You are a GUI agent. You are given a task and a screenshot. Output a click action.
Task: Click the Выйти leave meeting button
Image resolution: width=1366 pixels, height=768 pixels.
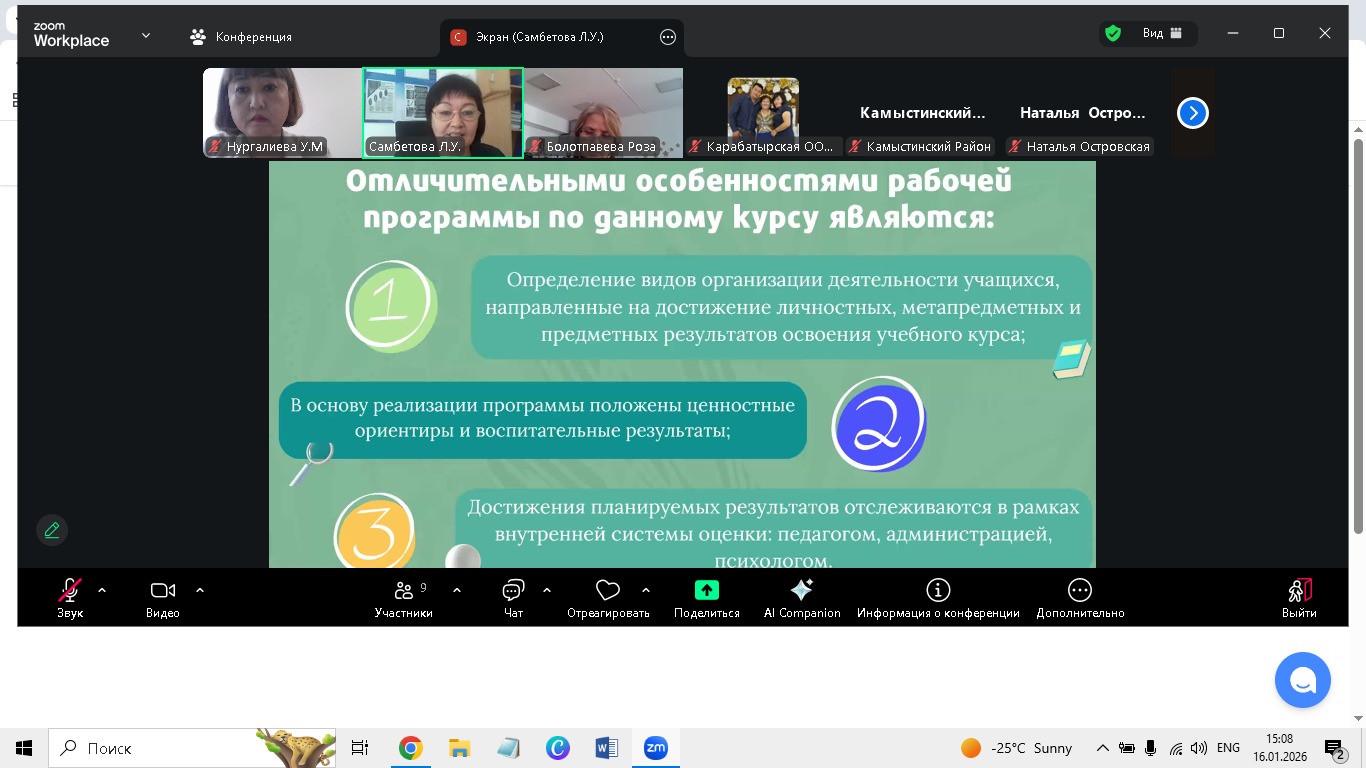(1299, 597)
